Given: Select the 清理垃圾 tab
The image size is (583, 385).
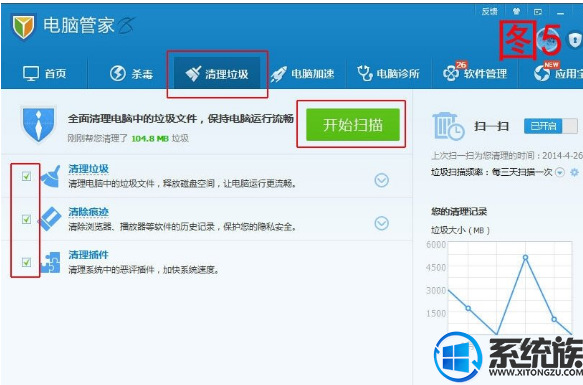Looking at the screenshot, I should click(217, 74).
